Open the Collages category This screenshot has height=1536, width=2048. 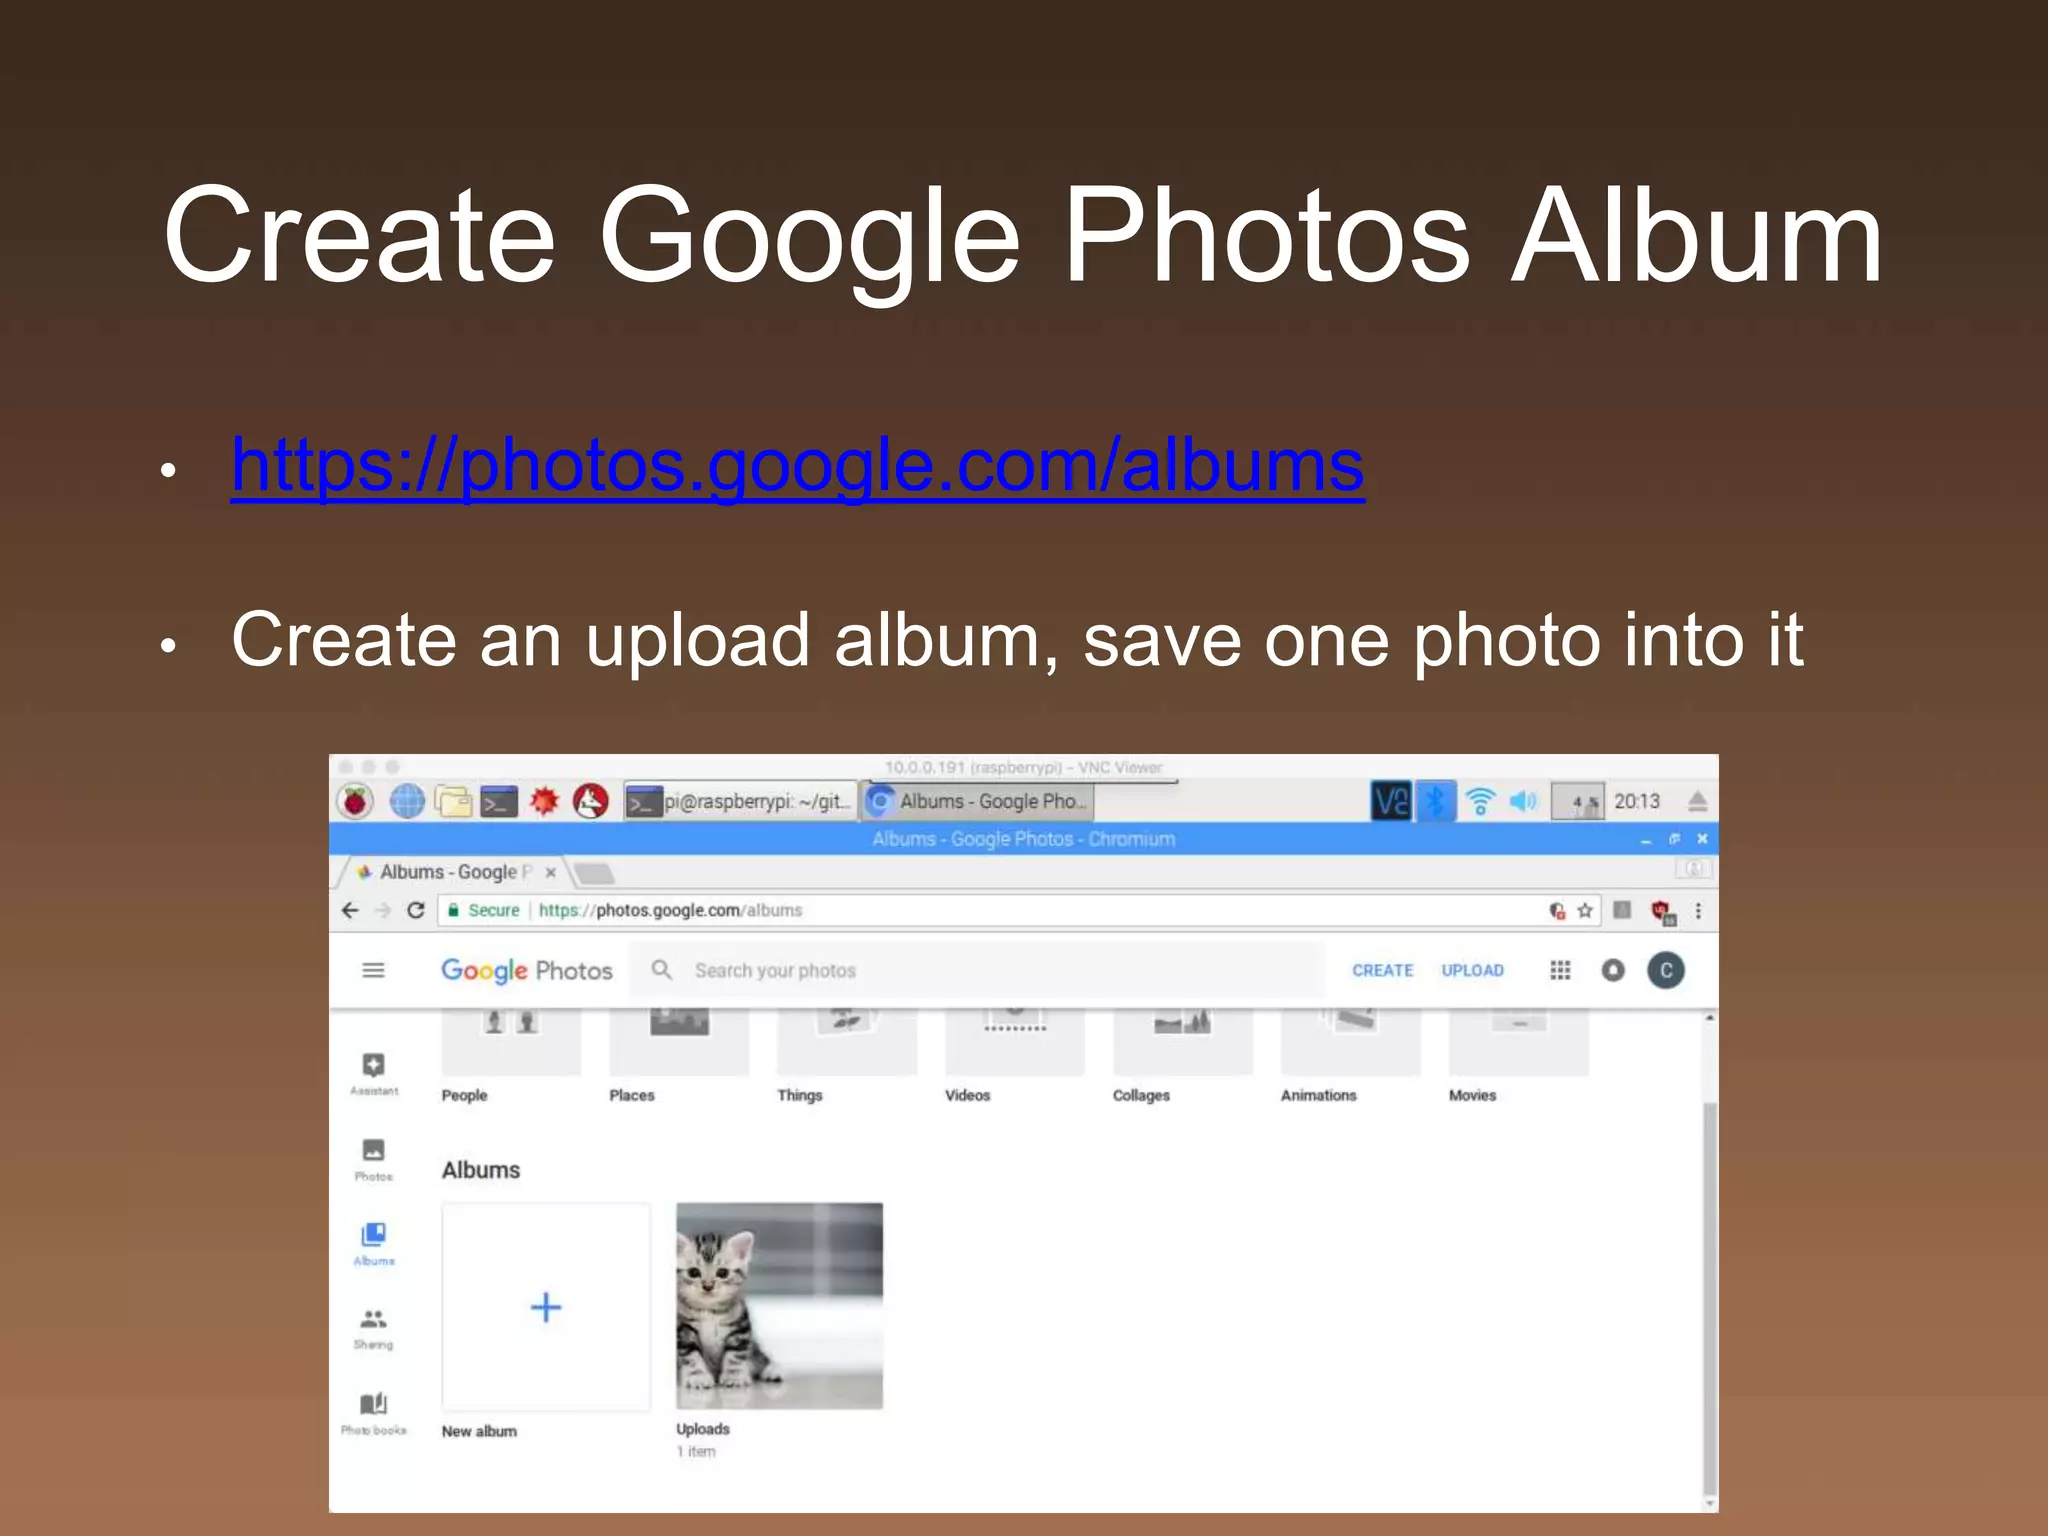point(1183,1056)
